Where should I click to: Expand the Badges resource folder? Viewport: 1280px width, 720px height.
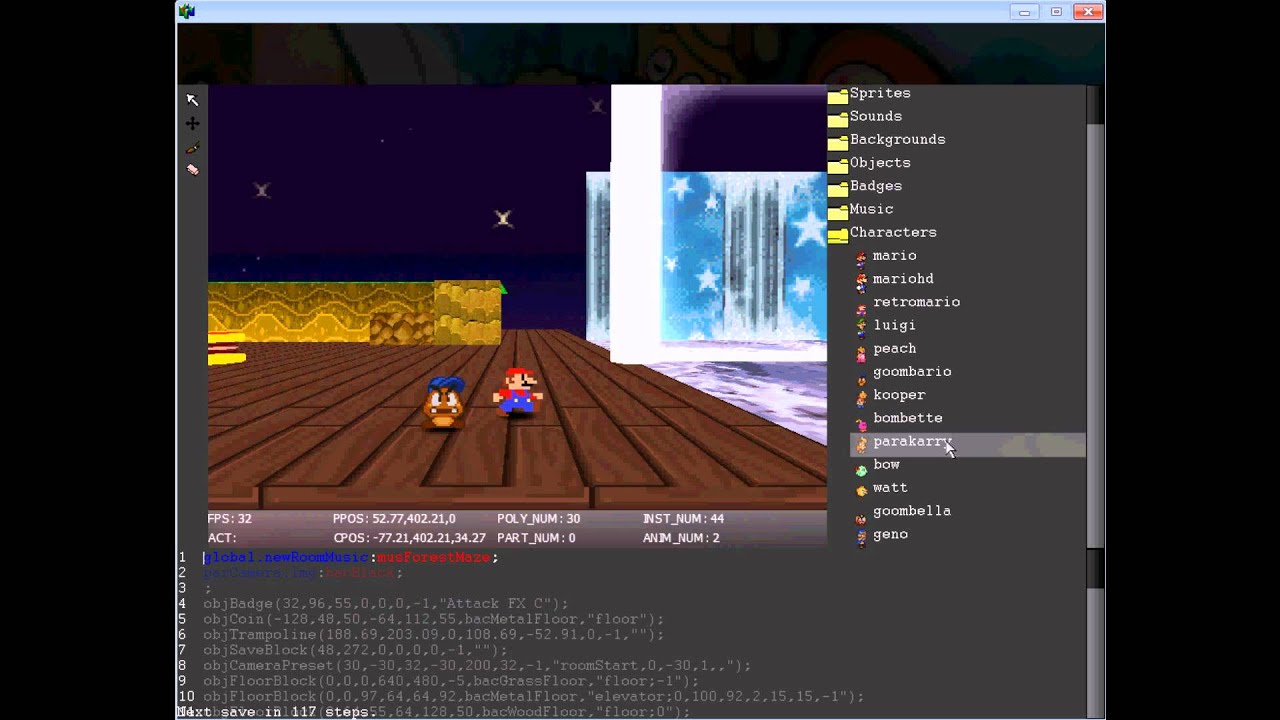876,185
